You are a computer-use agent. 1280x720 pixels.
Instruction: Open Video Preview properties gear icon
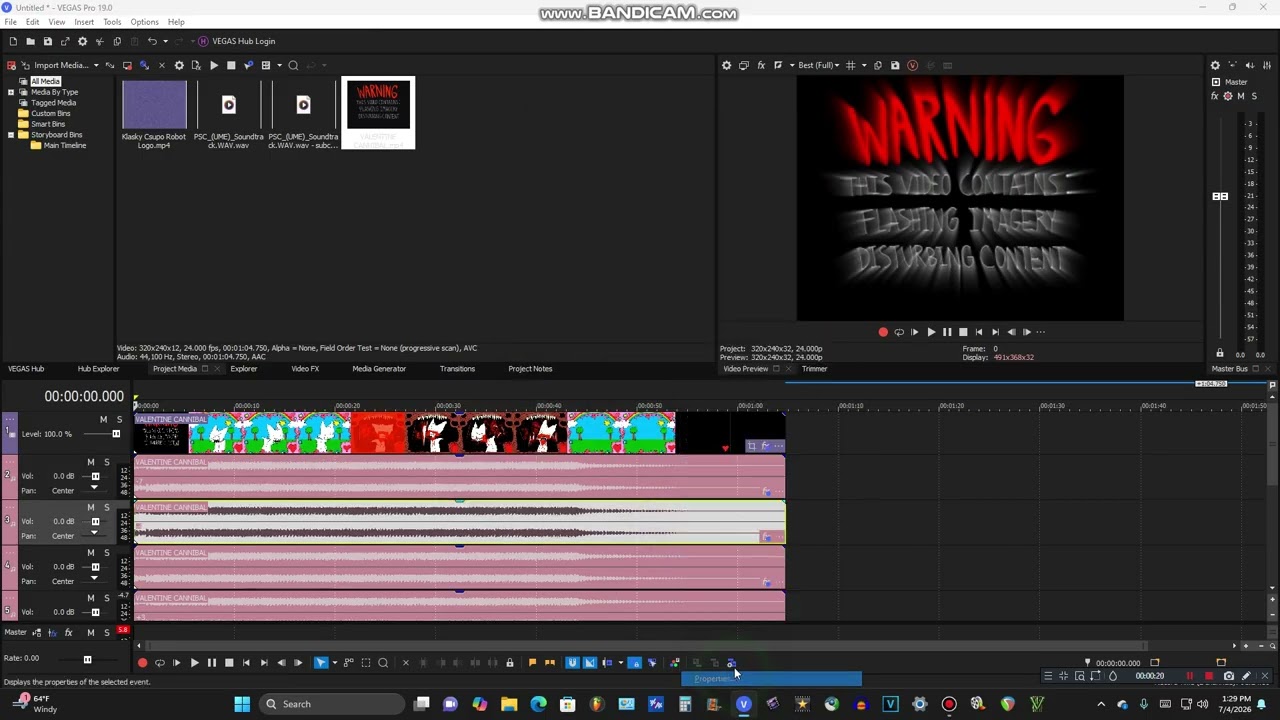coord(727,65)
